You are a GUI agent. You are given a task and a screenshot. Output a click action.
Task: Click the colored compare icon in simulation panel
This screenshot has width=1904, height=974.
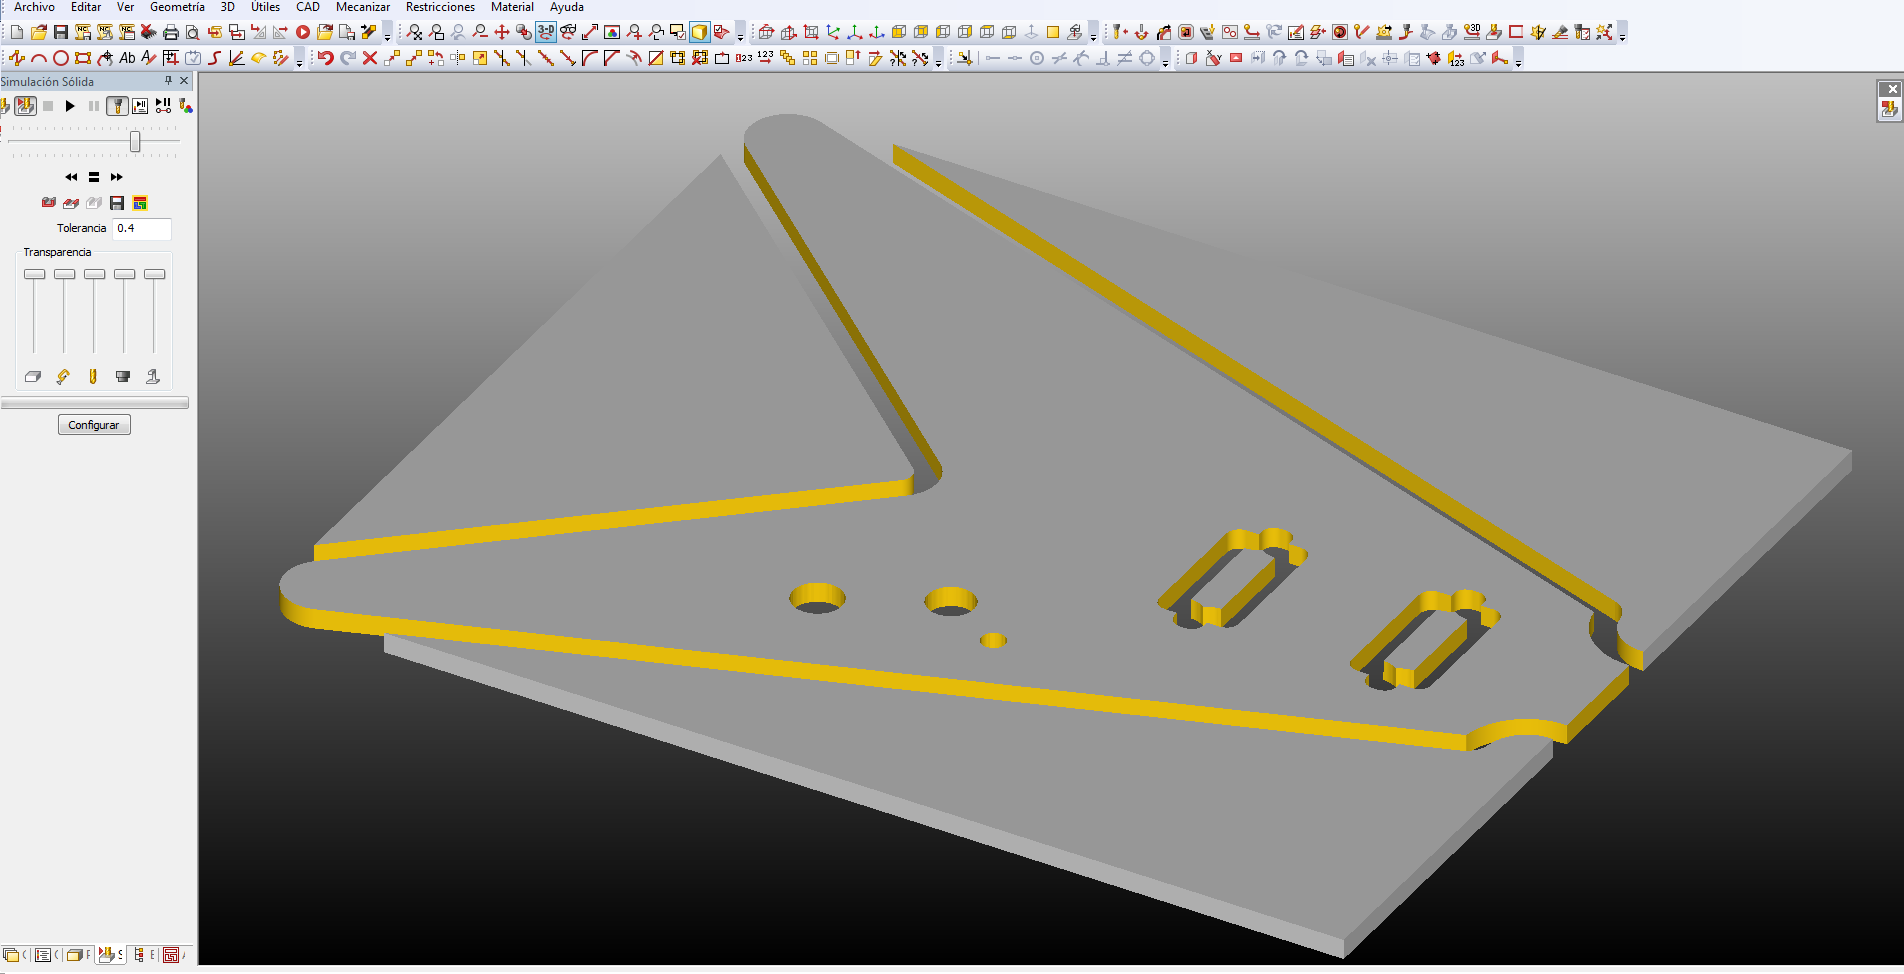coord(140,203)
